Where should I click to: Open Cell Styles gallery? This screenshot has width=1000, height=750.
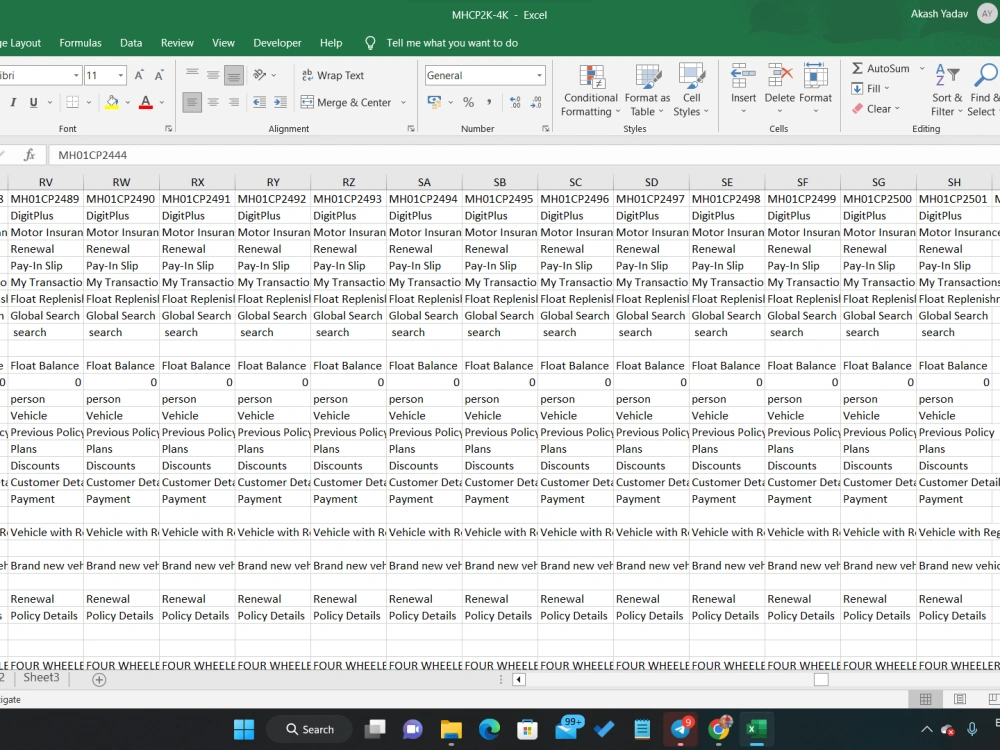[x=691, y=91]
